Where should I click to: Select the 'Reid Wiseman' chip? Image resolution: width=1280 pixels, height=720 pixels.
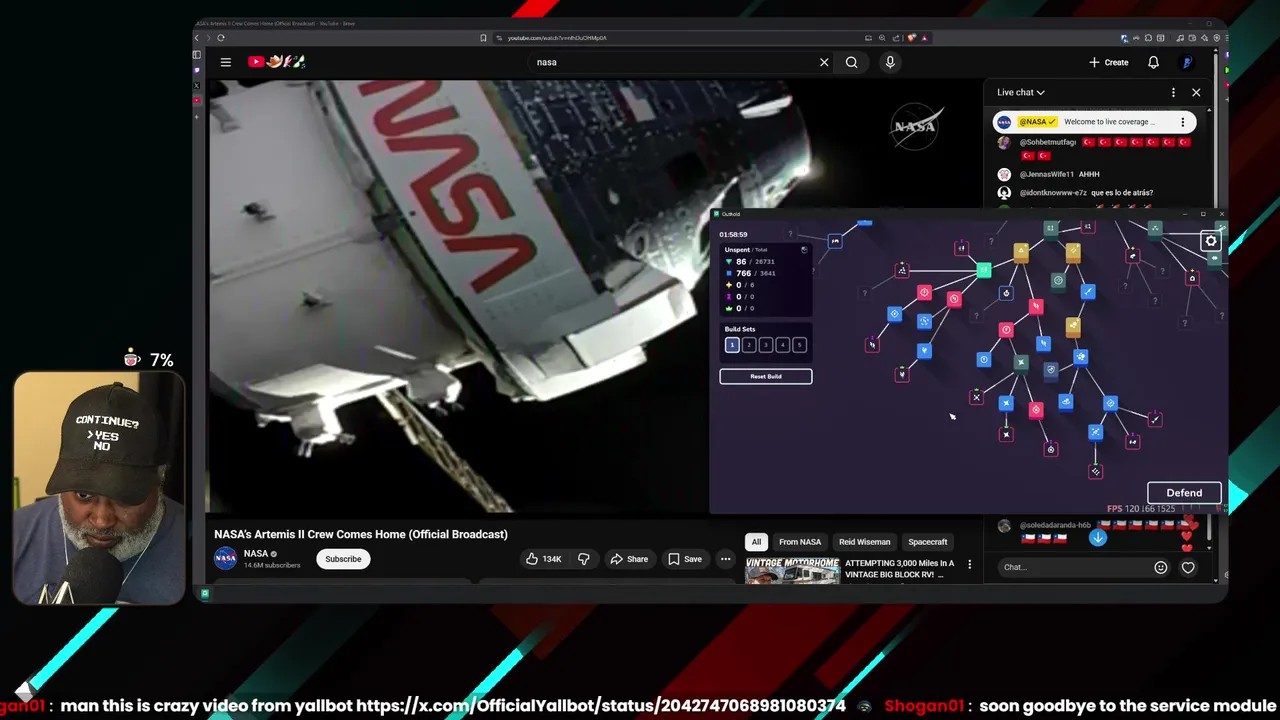[x=864, y=542]
